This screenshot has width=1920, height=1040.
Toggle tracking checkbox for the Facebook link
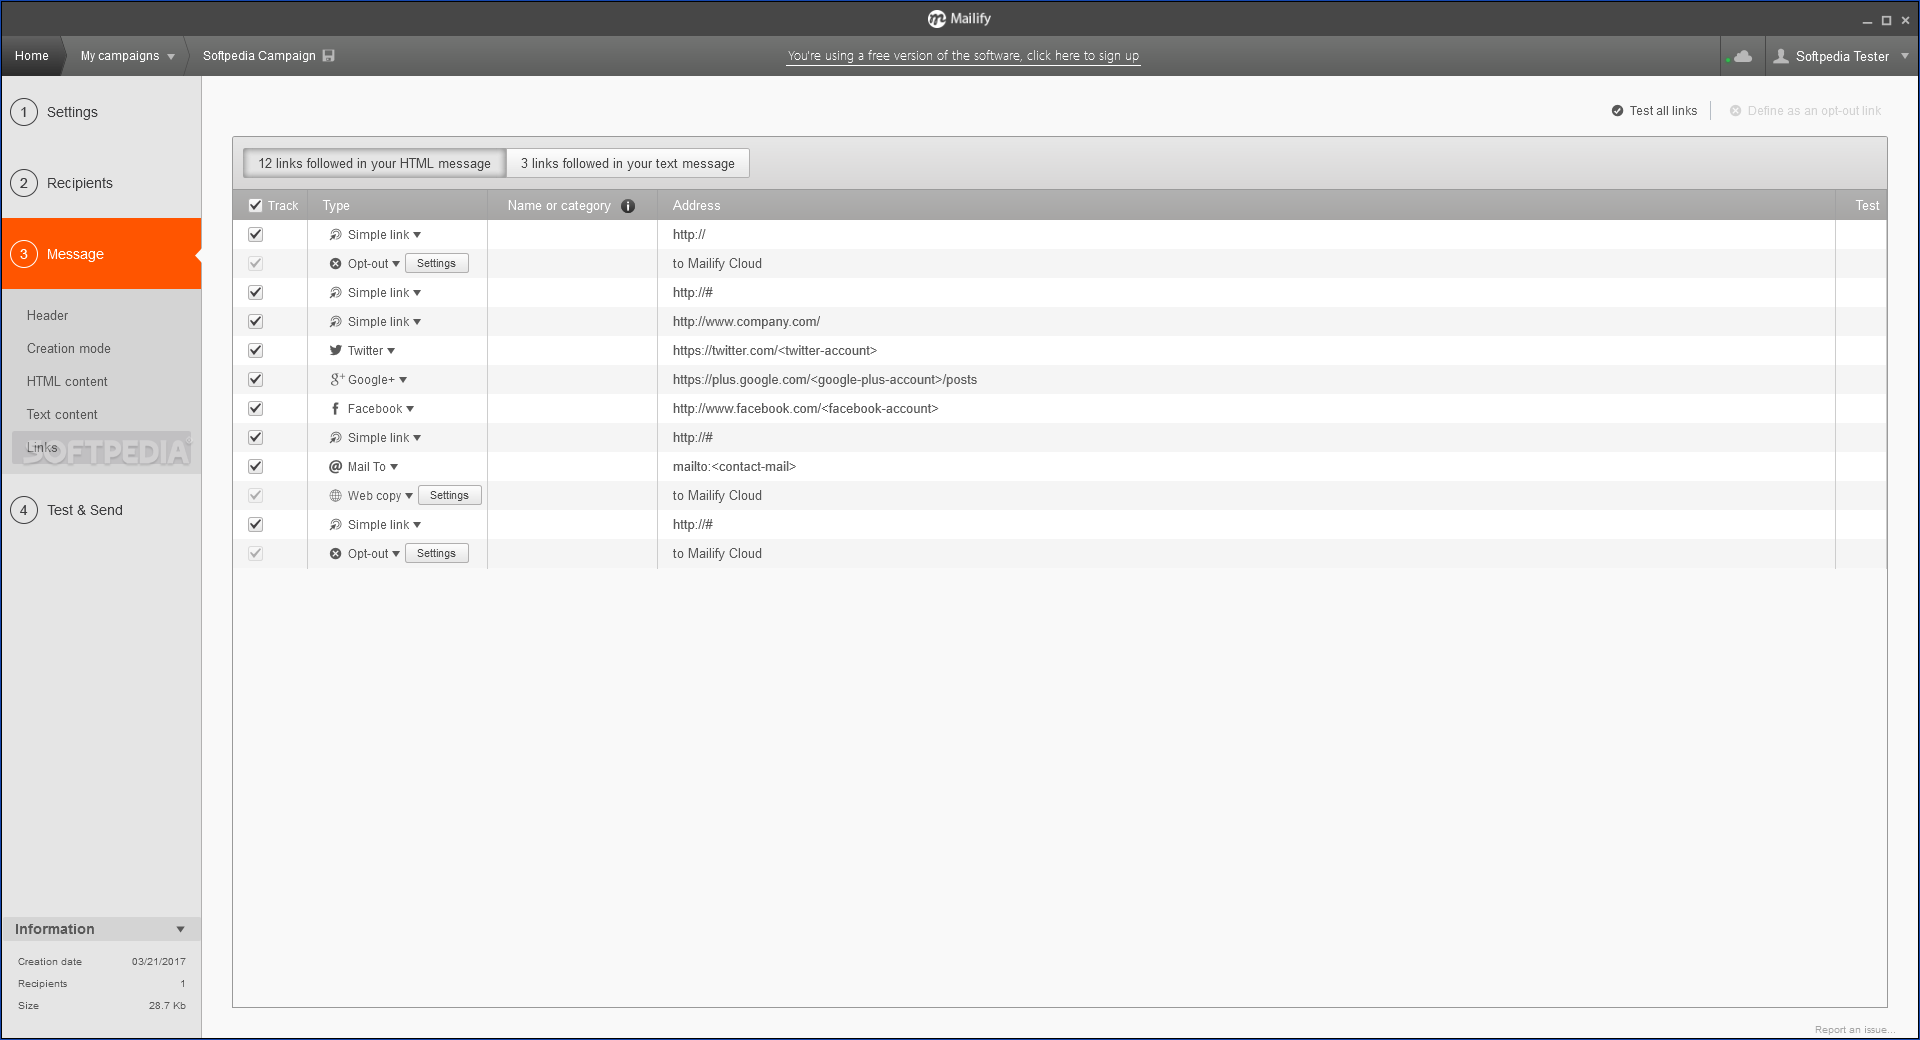(x=255, y=409)
